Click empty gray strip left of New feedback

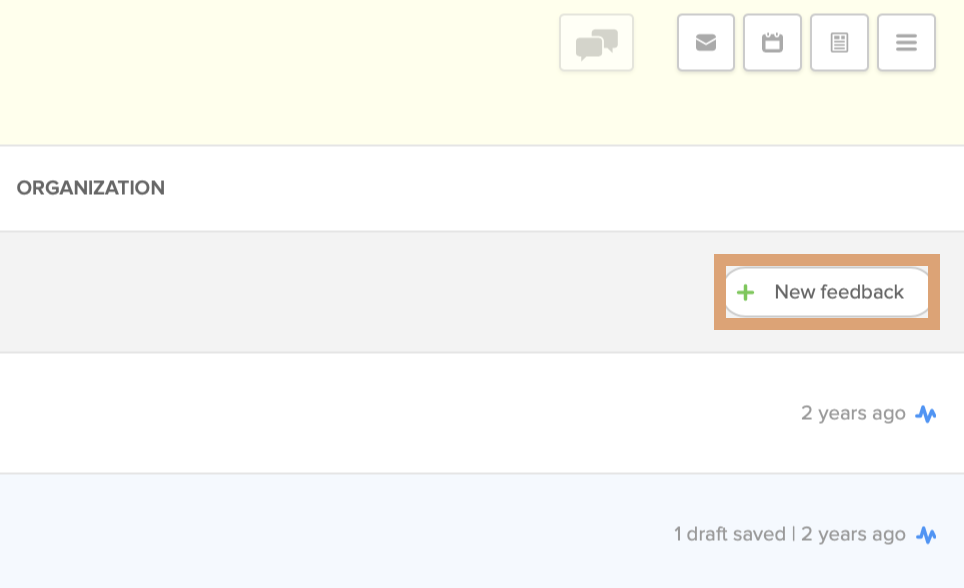click(350, 292)
